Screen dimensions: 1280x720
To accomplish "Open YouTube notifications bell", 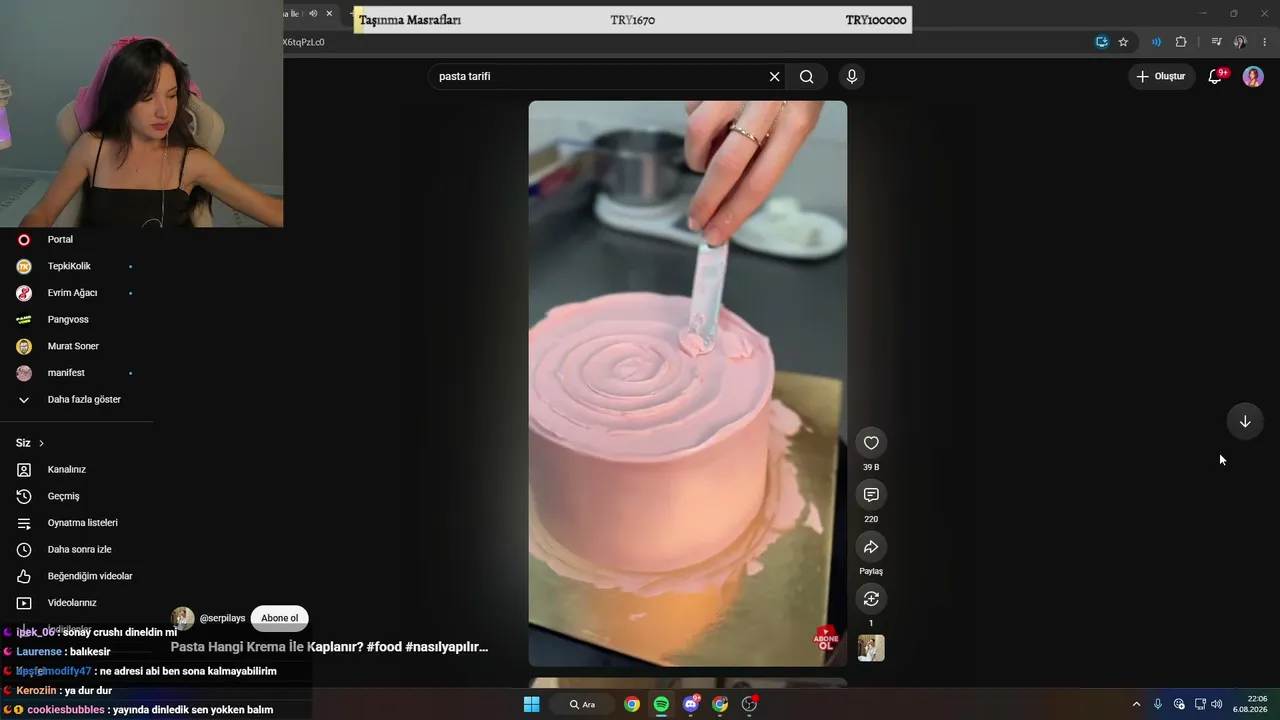I will (1216, 77).
